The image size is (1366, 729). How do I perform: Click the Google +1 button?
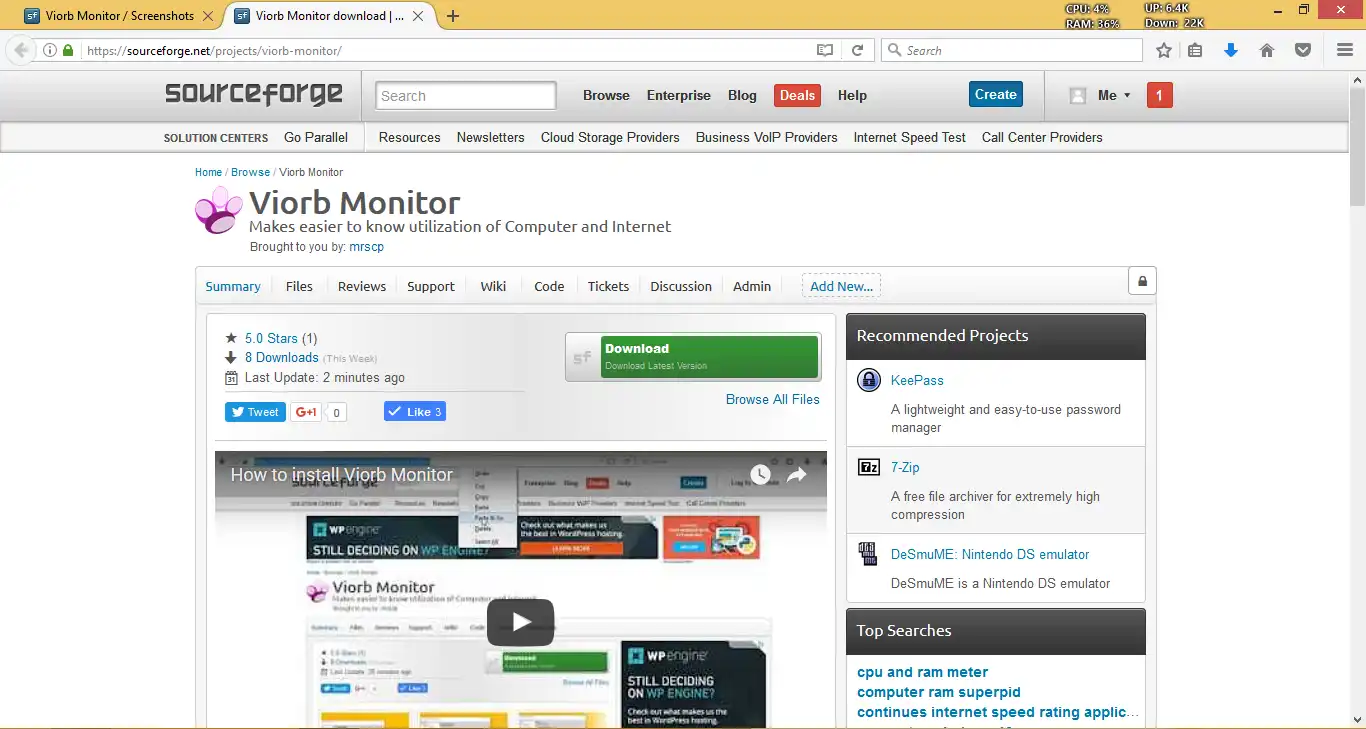306,412
